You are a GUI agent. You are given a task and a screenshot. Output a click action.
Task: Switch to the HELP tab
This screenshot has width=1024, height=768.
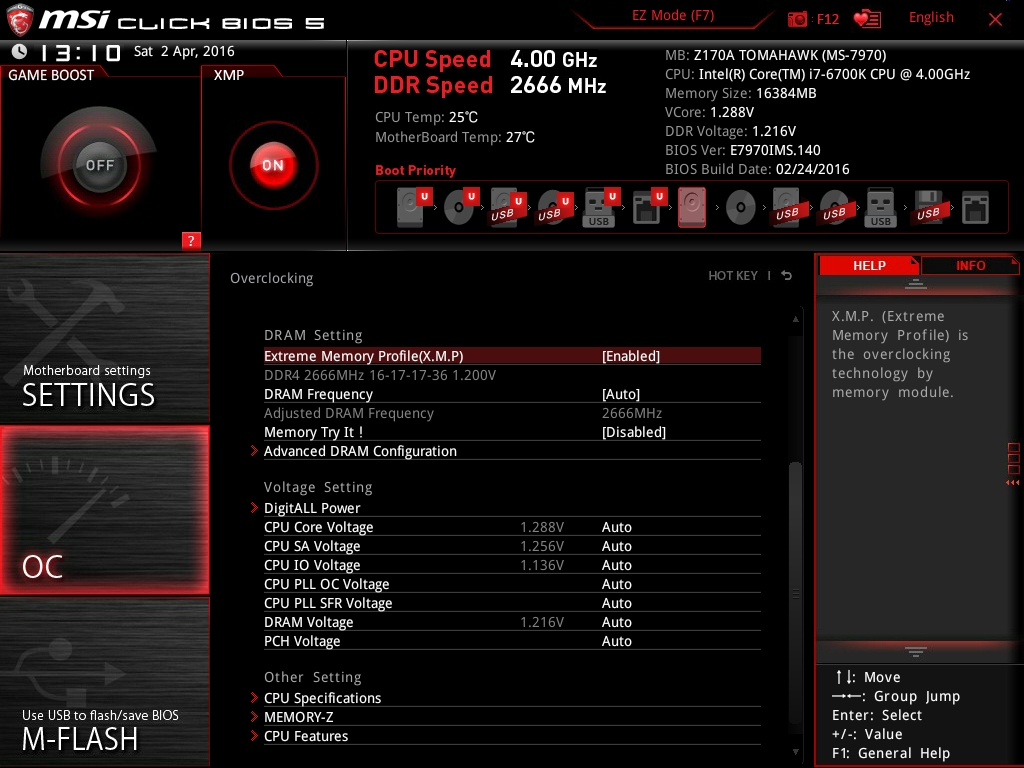click(x=869, y=265)
